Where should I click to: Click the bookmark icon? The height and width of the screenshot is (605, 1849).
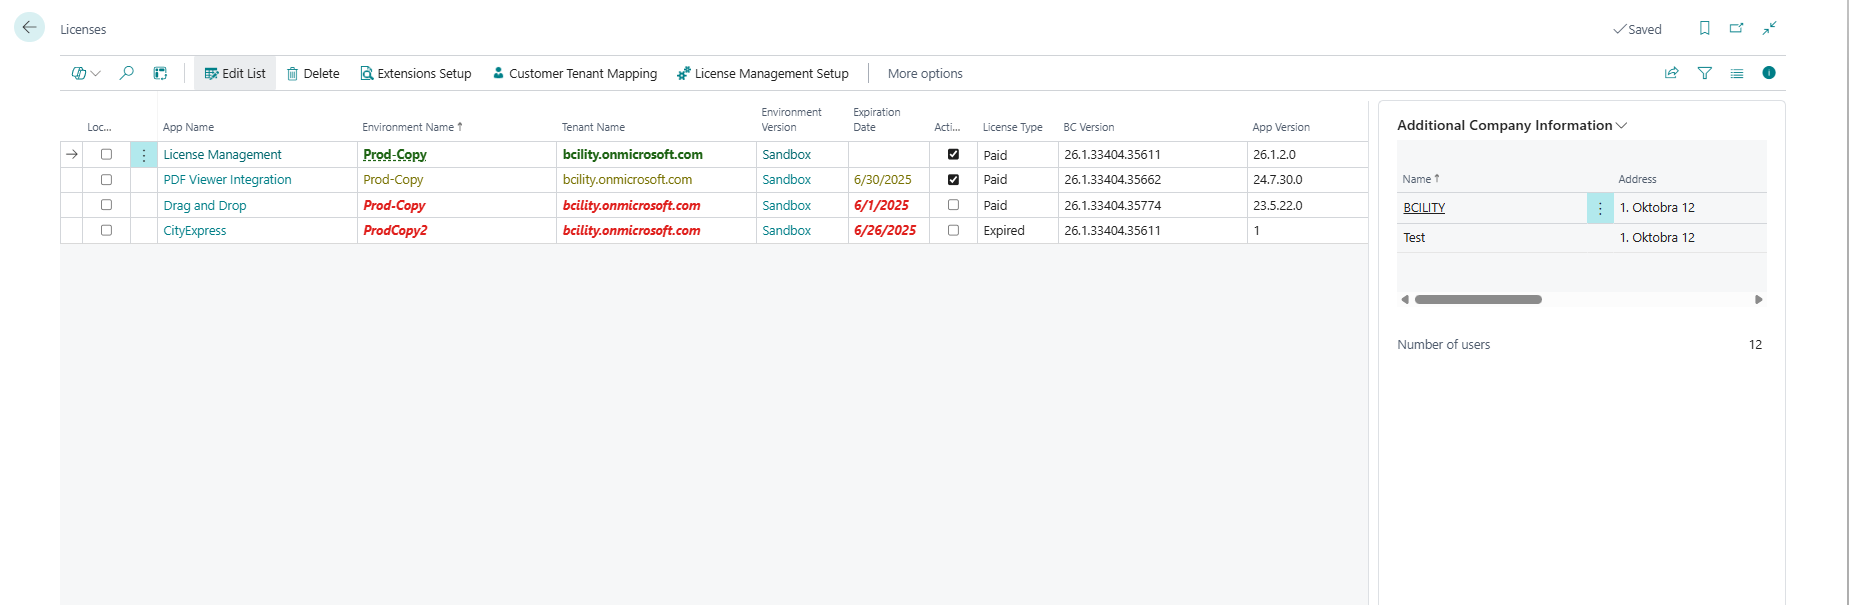pos(1704,29)
